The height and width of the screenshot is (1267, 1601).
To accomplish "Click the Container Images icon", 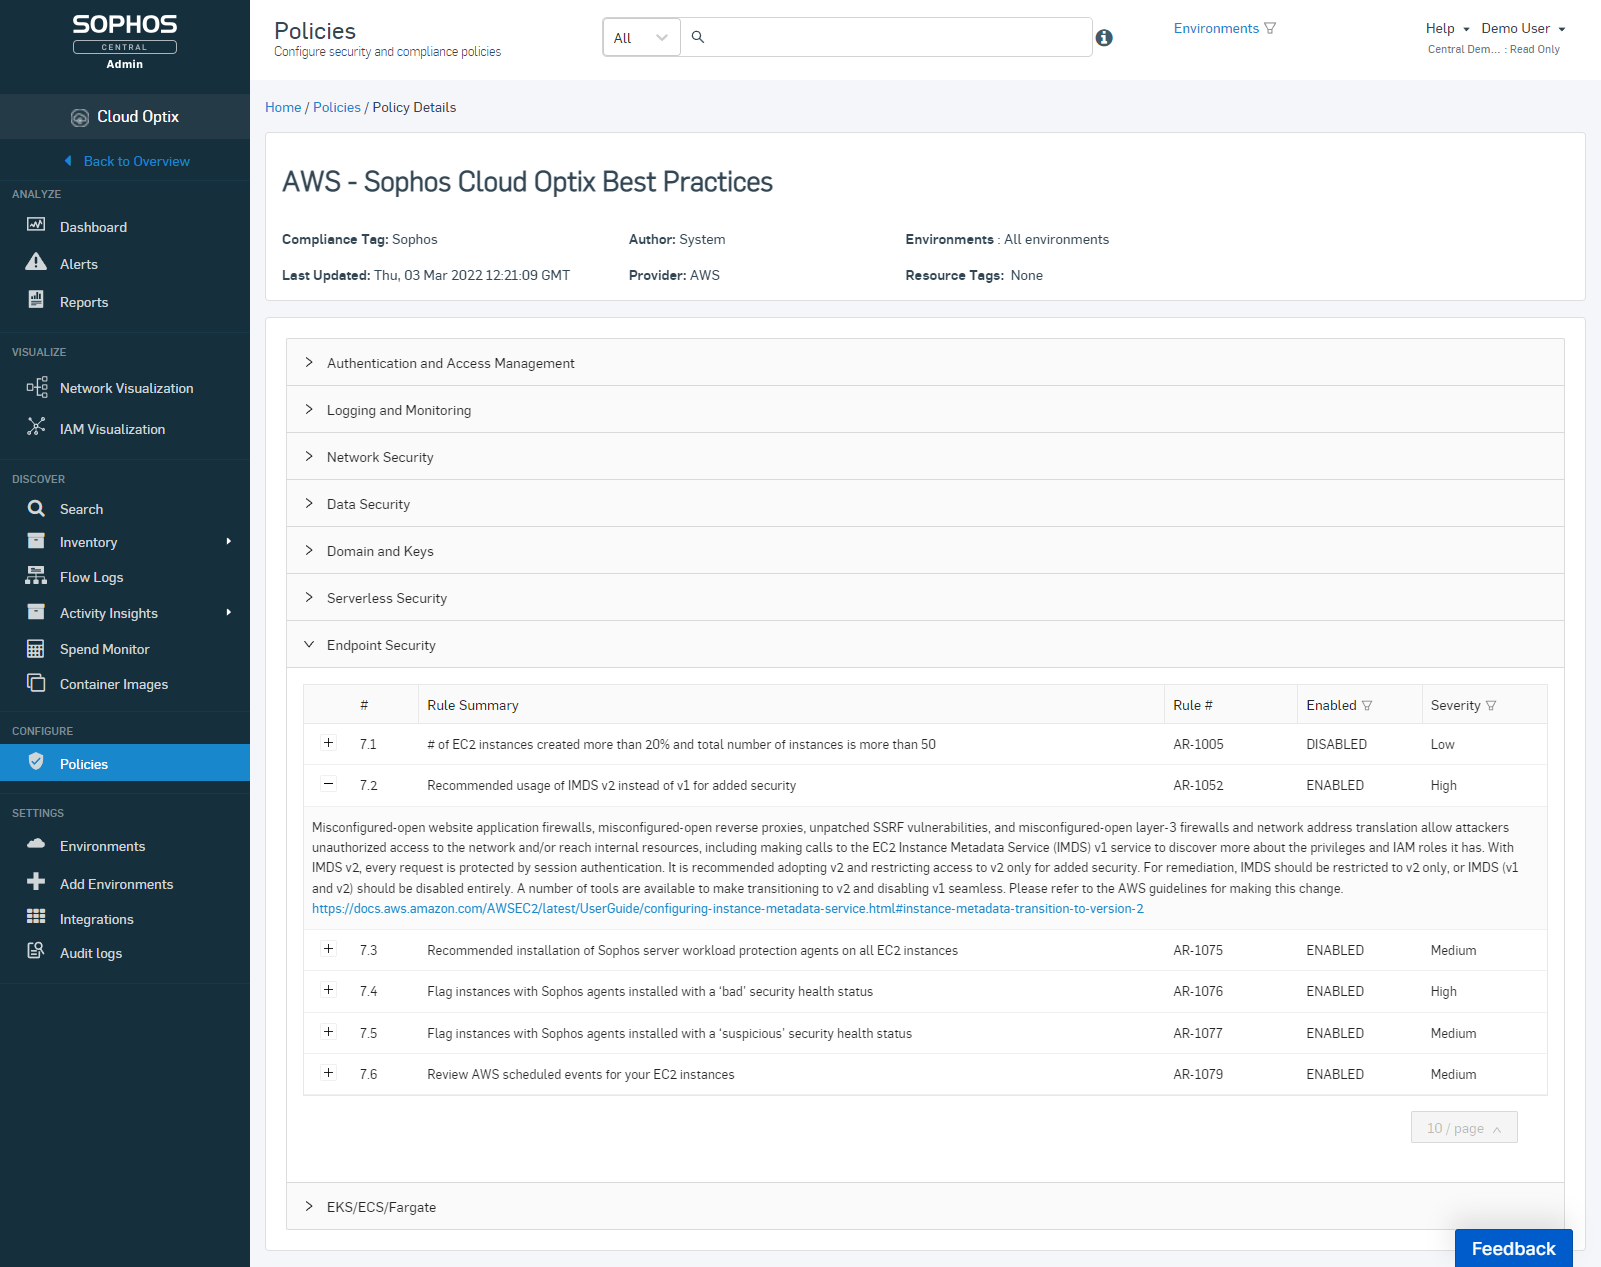I will click(x=36, y=683).
